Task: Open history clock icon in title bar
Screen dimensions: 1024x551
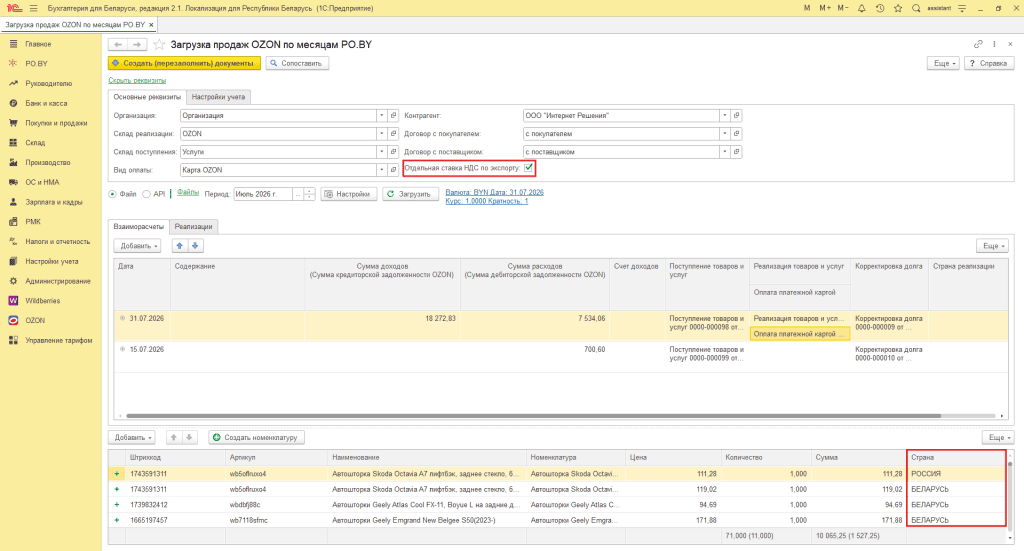Action: coord(880,8)
